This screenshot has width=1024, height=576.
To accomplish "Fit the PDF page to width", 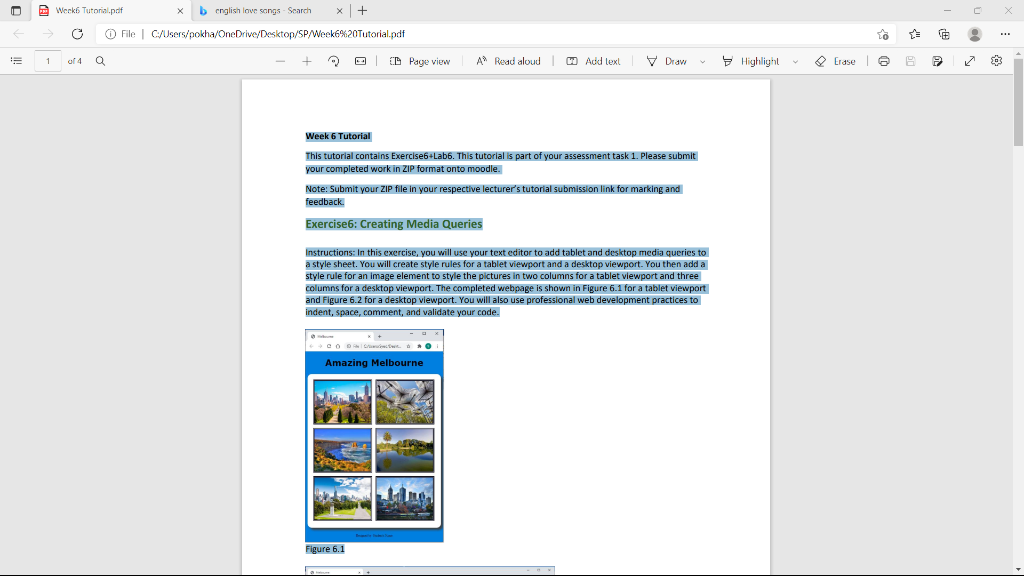I will pos(360,61).
